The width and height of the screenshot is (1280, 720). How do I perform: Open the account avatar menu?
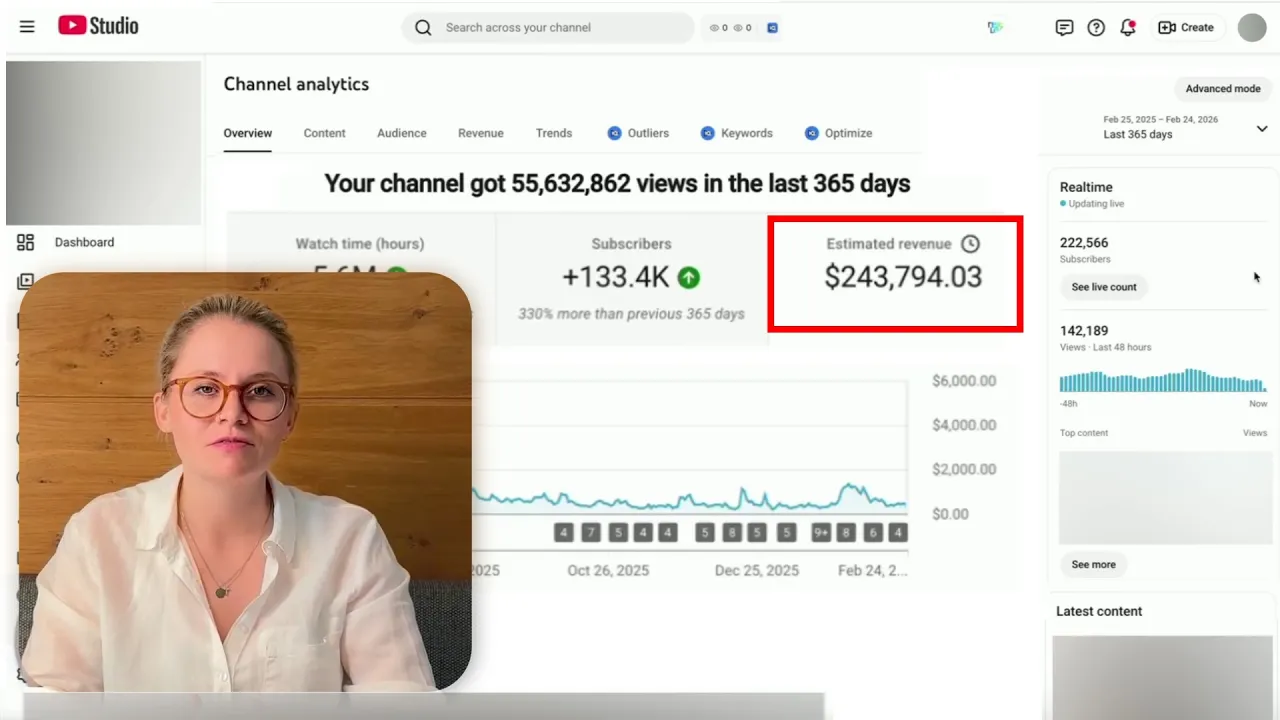[1252, 28]
